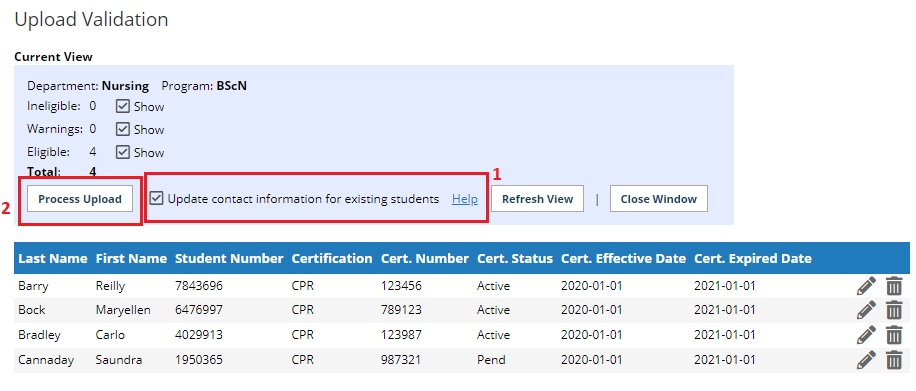The height and width of the screenshot is (391, 916).
Task: Click the Cert. Status column header
Action: pyautogui.click(x=515, y=258)
